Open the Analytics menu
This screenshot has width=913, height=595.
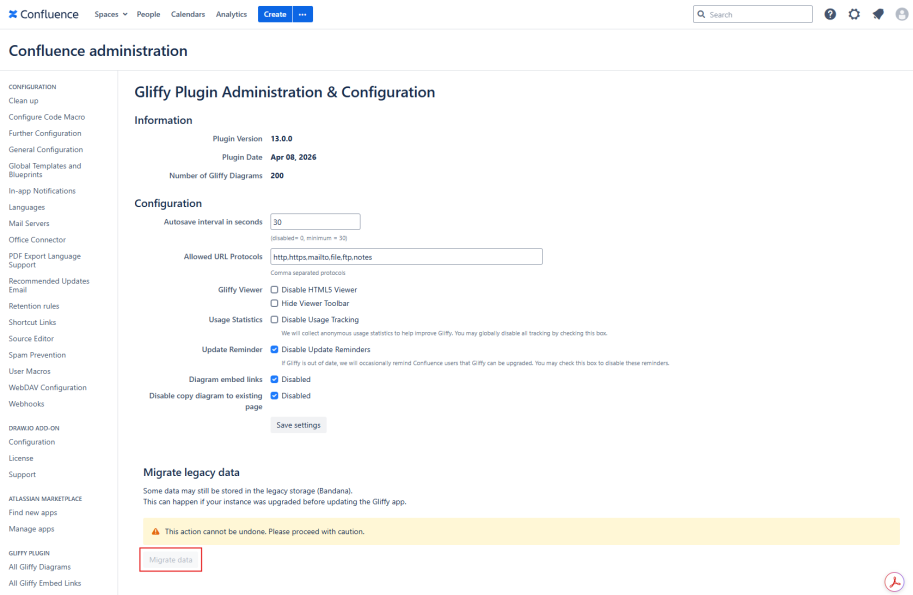(231, 14)
